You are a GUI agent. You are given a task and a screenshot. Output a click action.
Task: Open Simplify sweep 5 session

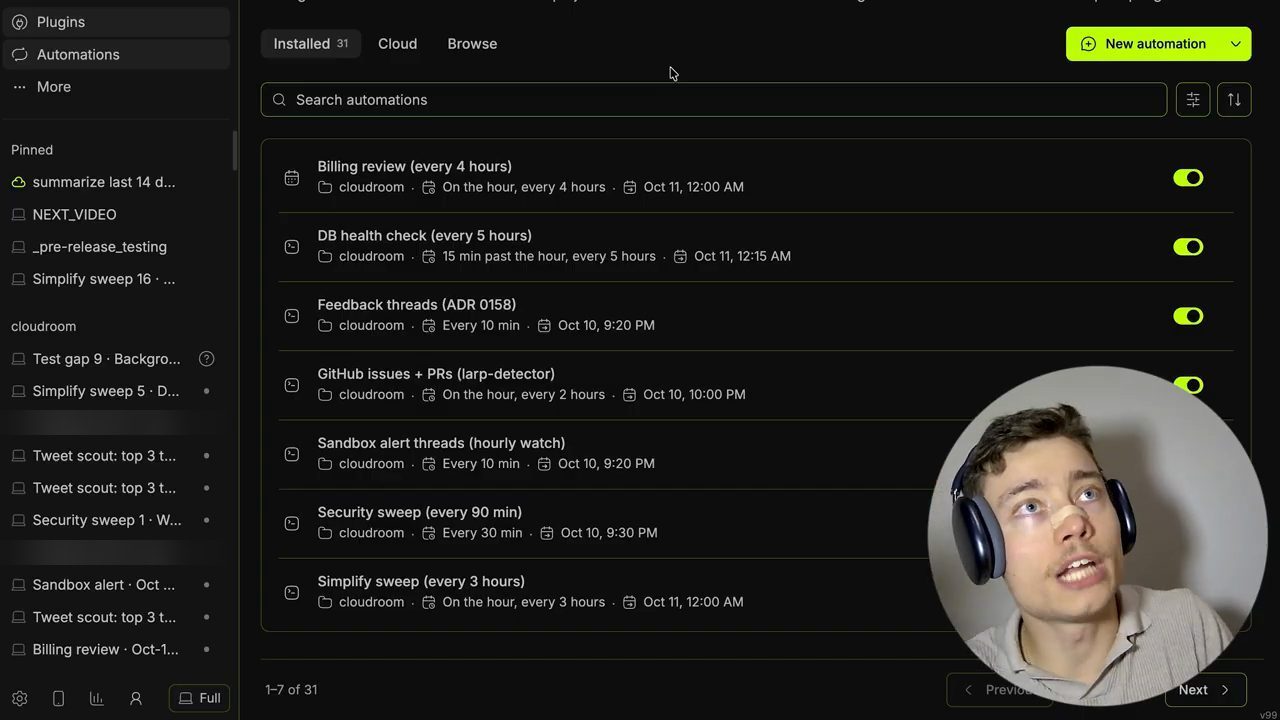click(117, 391)
